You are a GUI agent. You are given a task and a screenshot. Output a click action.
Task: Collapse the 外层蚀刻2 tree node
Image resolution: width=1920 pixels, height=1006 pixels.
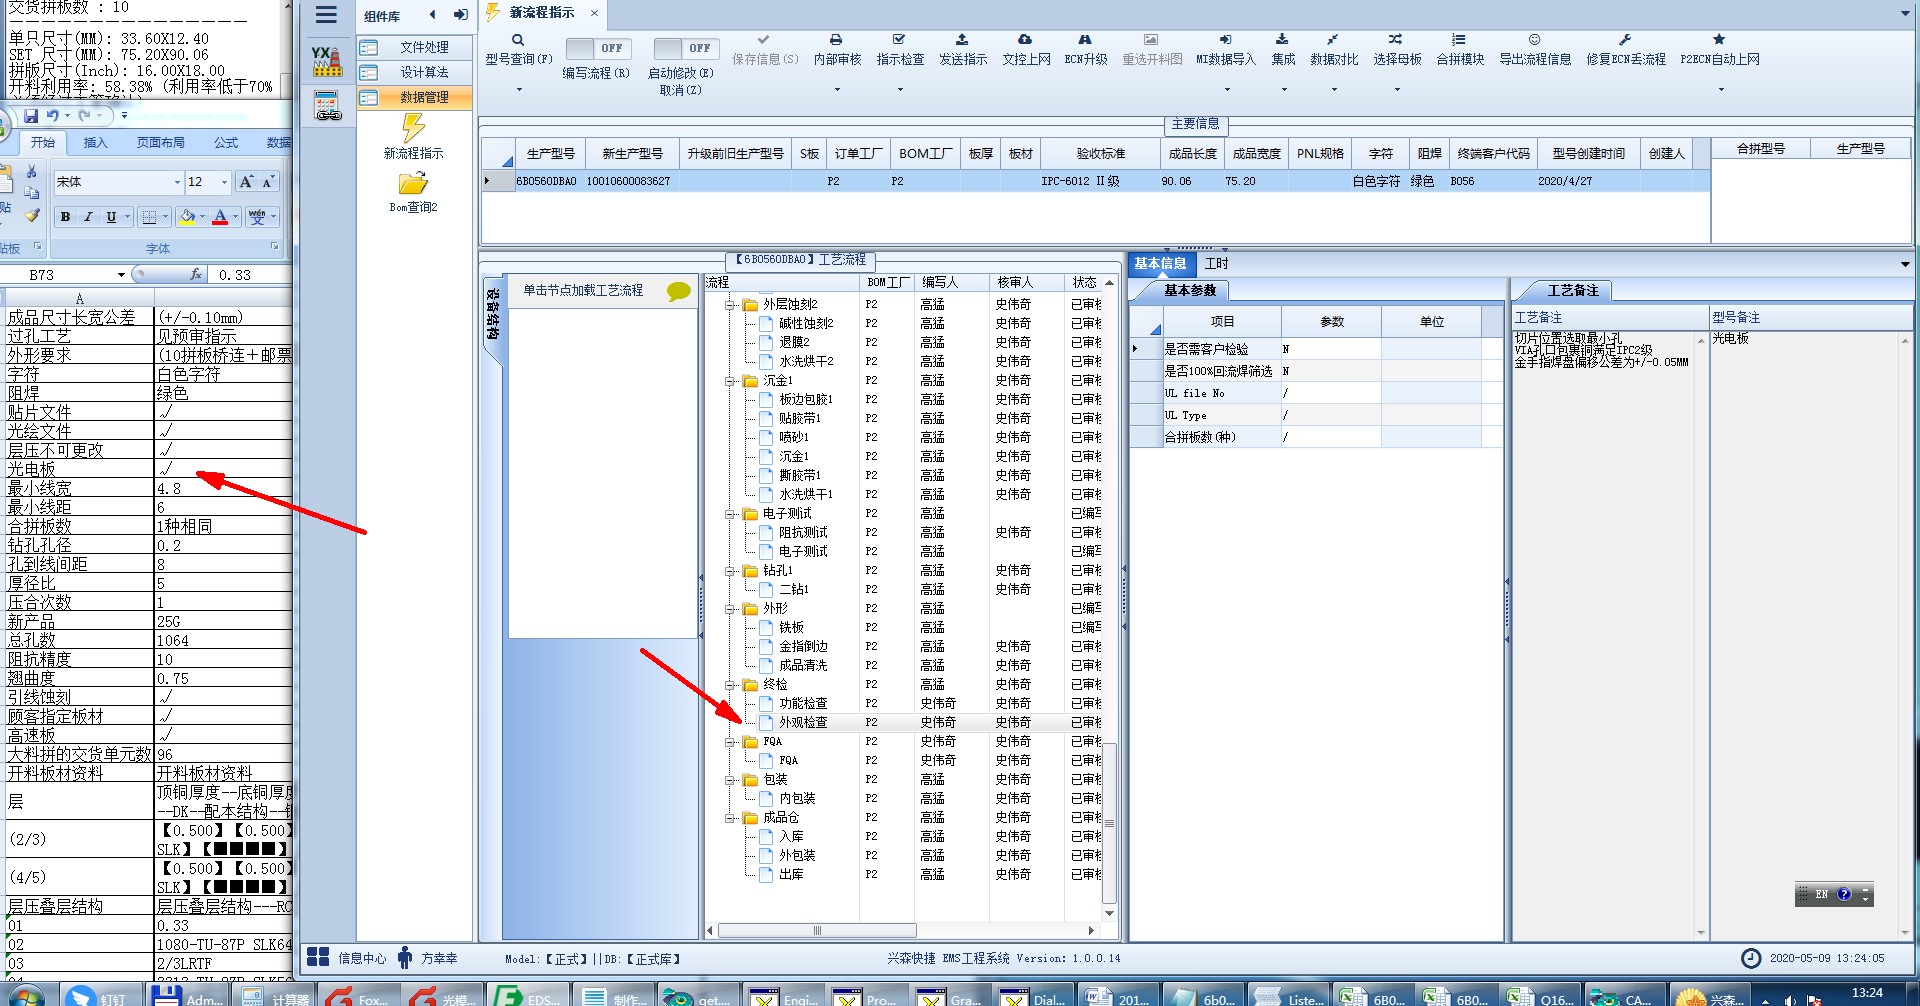731,304
